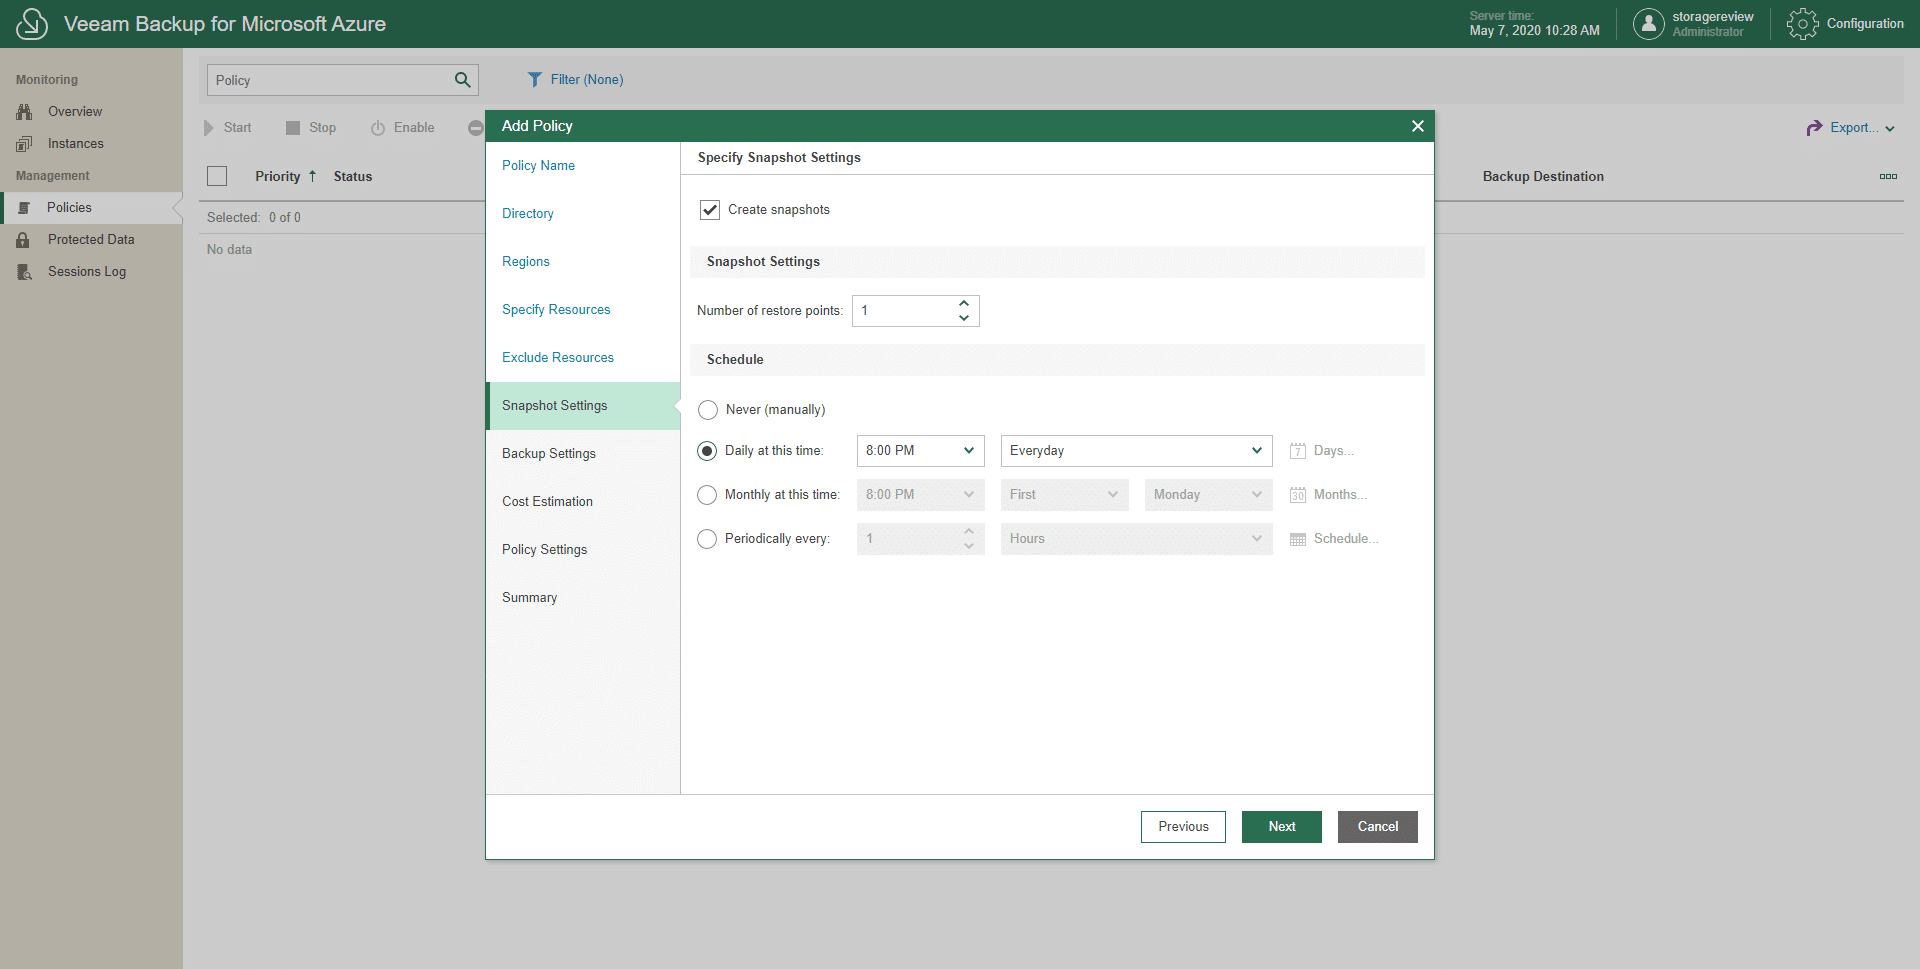The image size is (1920, 969).
Task: Click the Schedule... link
Action: tap(1346, 539)
